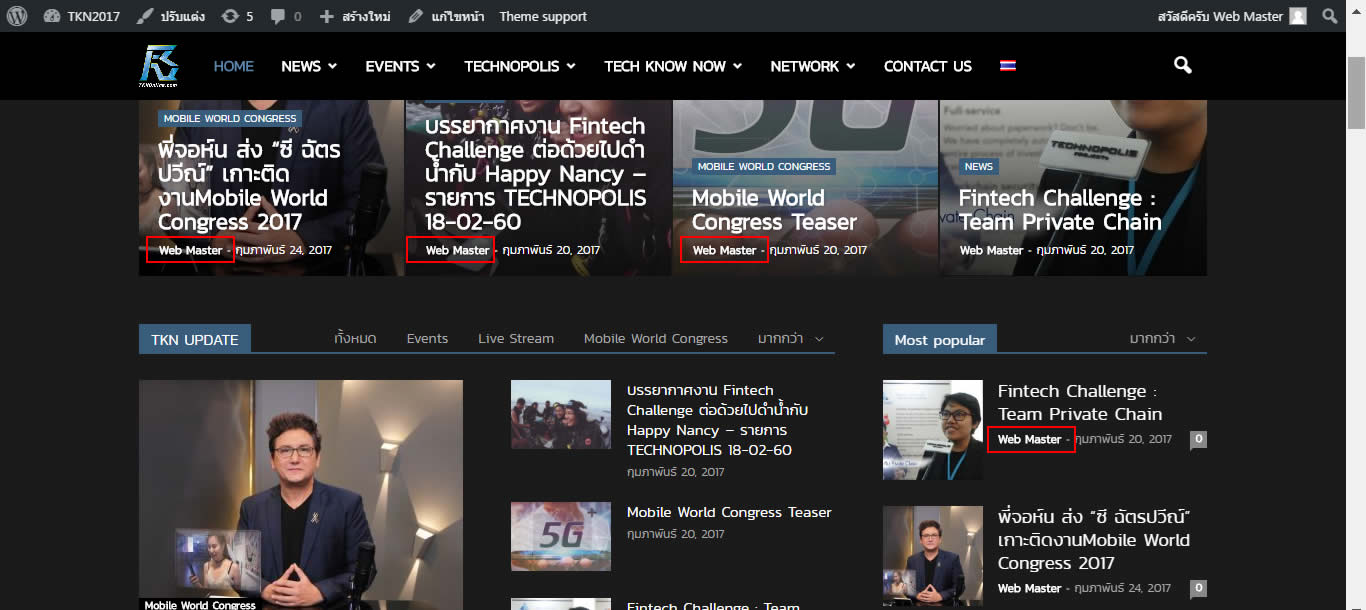Open the 5G thumbnail image
The width and height of the screenshot is (1366, 610).
click(561, 536)
